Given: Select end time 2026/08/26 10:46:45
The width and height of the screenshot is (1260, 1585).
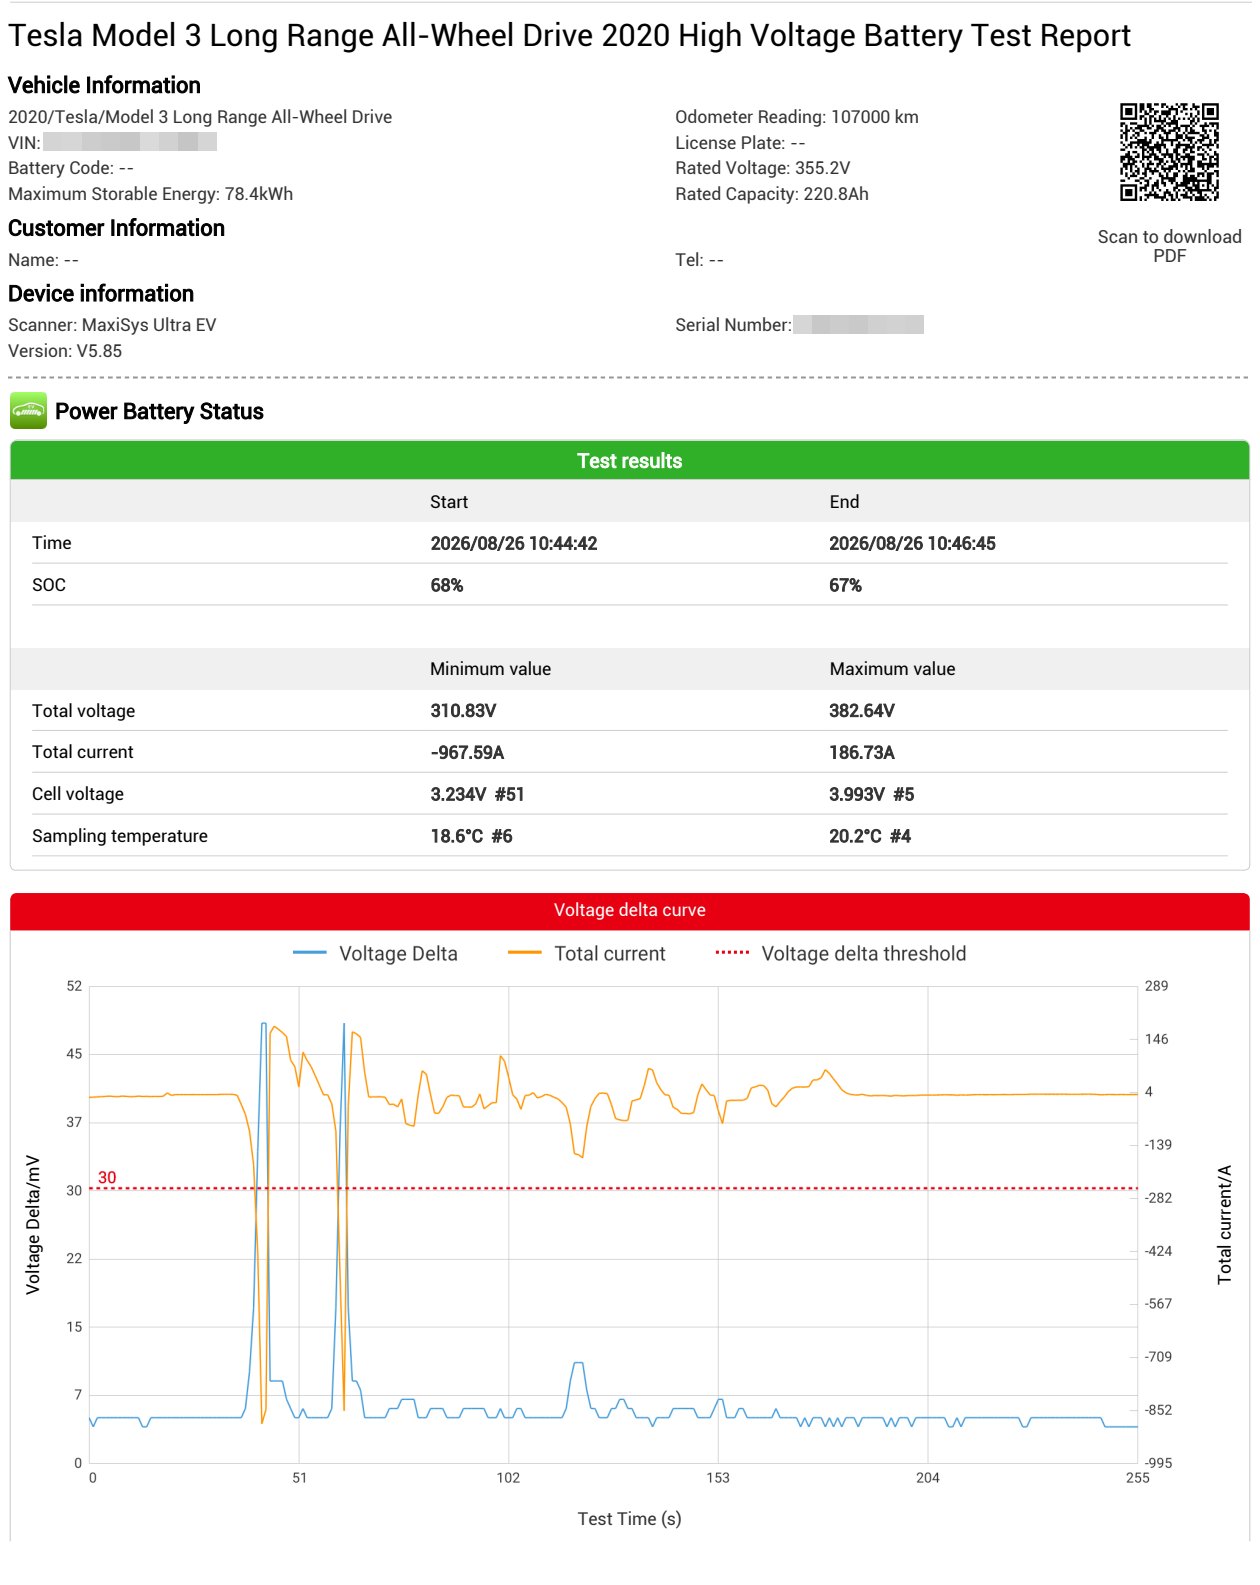Looking at the screenshot, I should (912, 544).
